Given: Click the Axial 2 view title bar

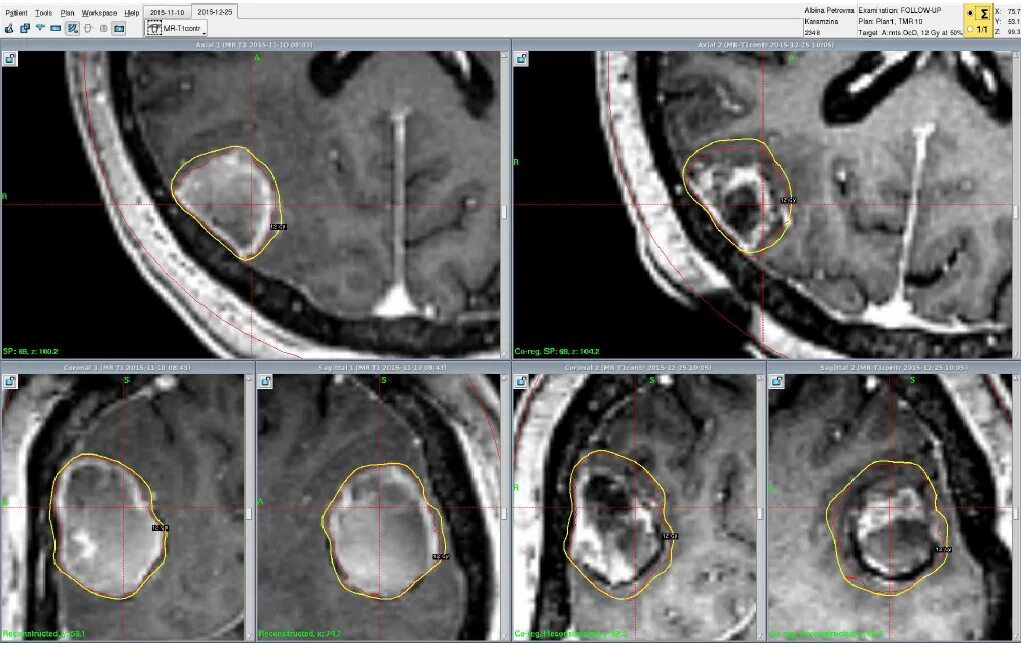Looking at the screenshot, I should coord(766,44).
